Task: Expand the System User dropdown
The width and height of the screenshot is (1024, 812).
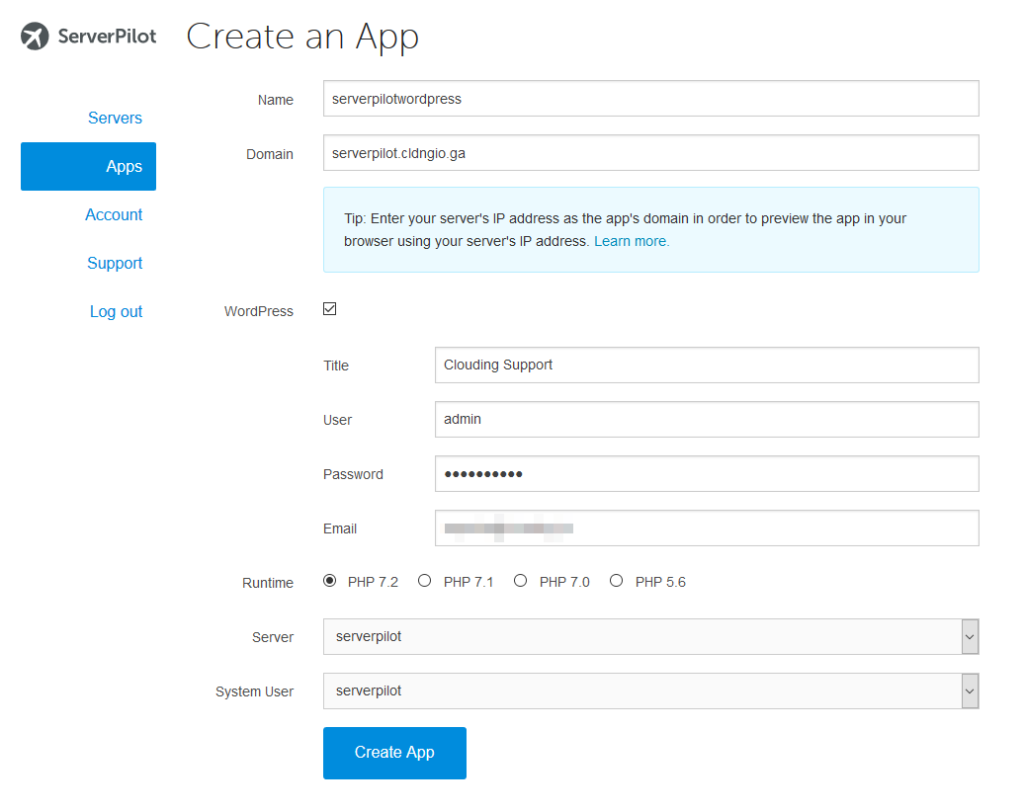Action: pyautogui.click(x=650, y=691)
